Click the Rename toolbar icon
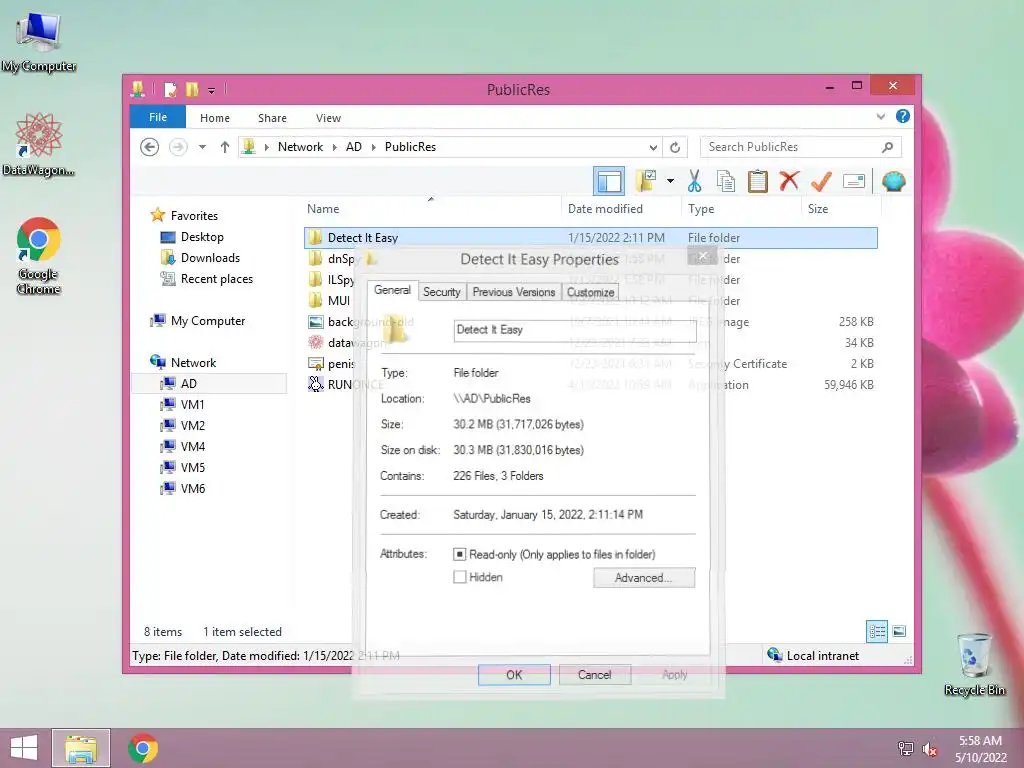This screenshot has width=1024, height=768. pyautogui.click(x=854, y=181)
